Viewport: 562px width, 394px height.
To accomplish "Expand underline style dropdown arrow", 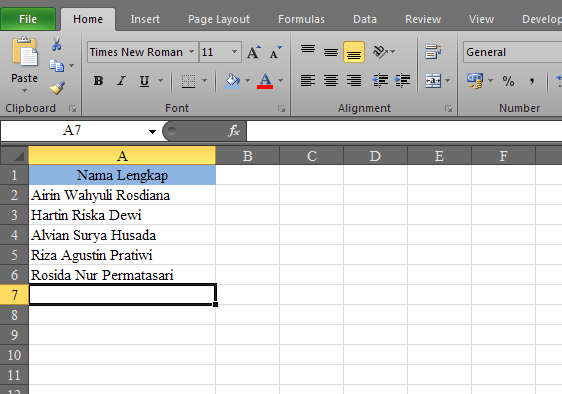I will click(x=161, y=81).
